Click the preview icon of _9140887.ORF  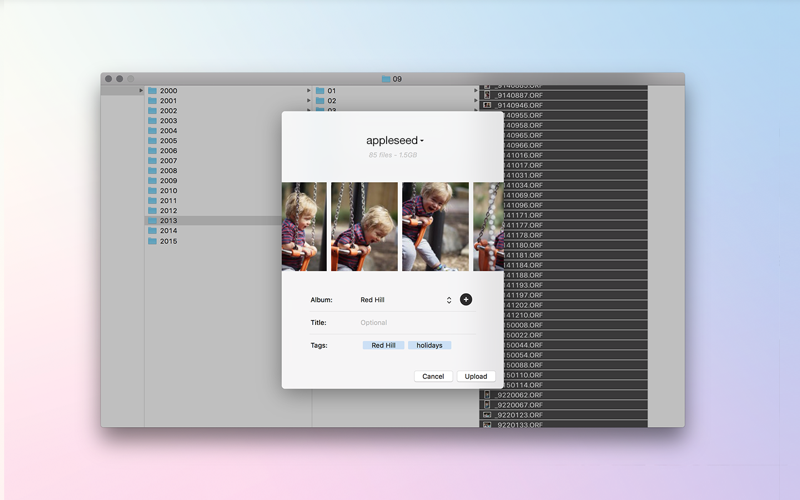(487, 95)
